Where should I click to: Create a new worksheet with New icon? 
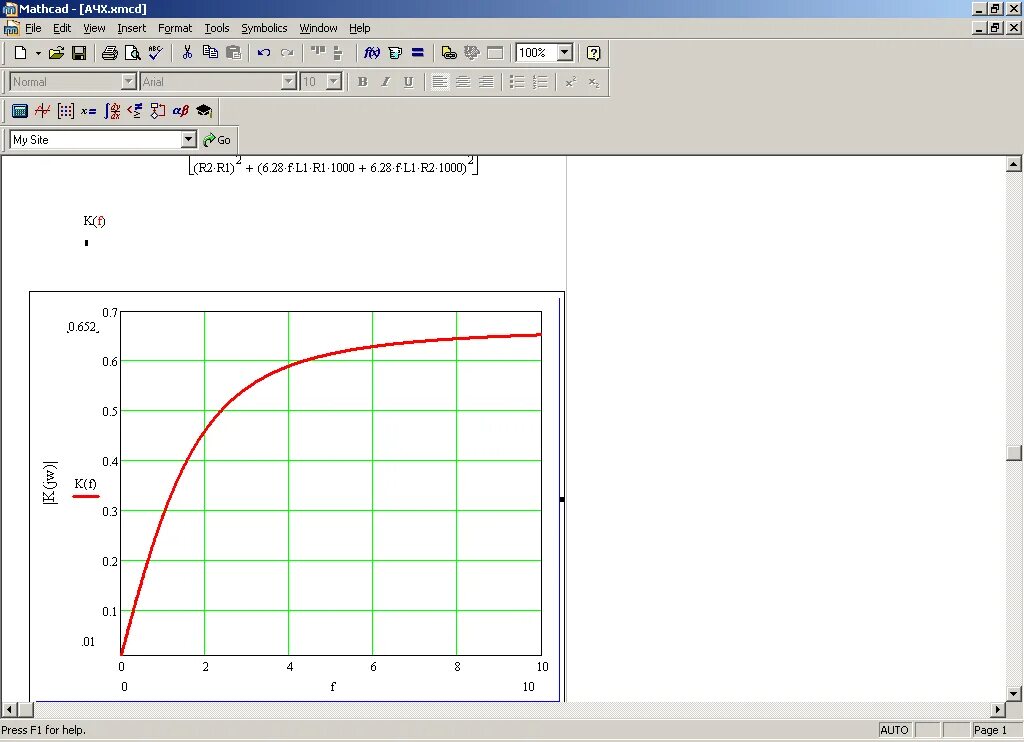20,53
